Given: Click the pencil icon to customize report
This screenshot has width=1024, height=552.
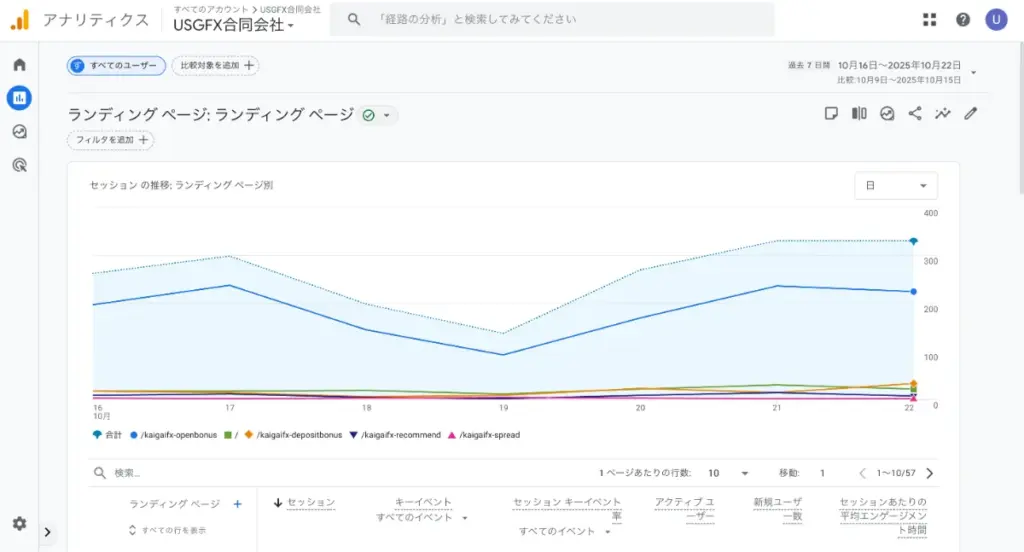Looking at the screenshot, I should 970,114.
